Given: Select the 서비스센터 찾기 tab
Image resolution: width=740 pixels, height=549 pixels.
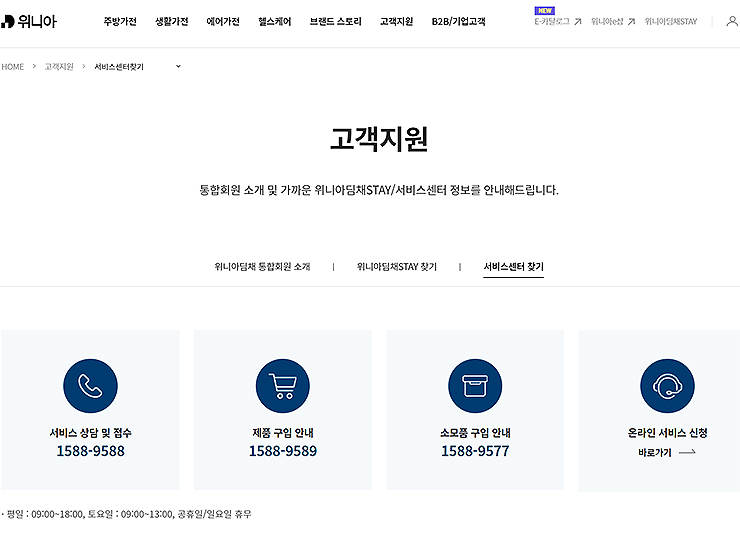Looking at the screenshot, I should tap(513, 267).
